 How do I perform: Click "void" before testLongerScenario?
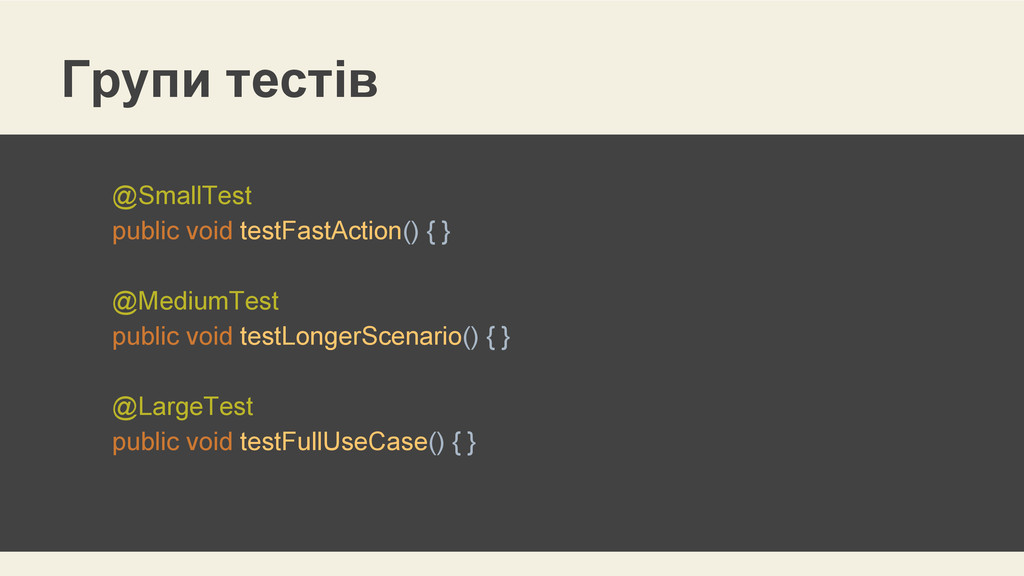(209, 337)
